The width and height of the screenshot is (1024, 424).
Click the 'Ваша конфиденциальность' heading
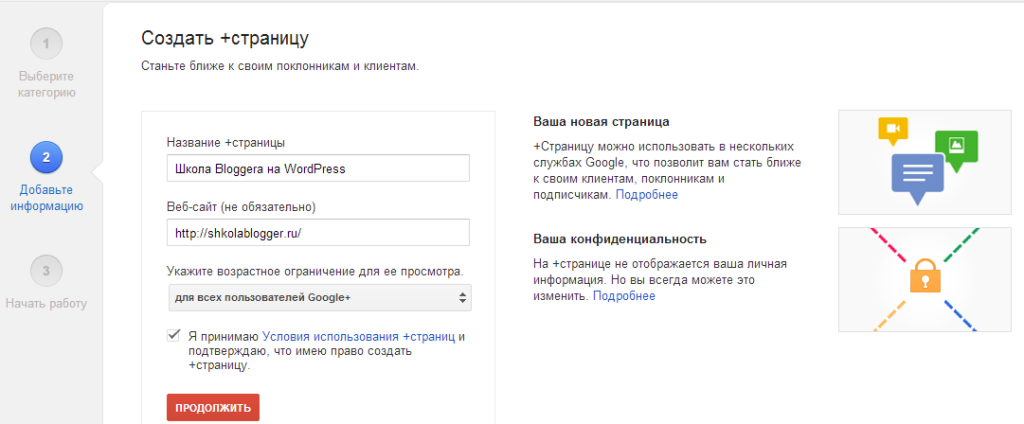tap(620, 238)
